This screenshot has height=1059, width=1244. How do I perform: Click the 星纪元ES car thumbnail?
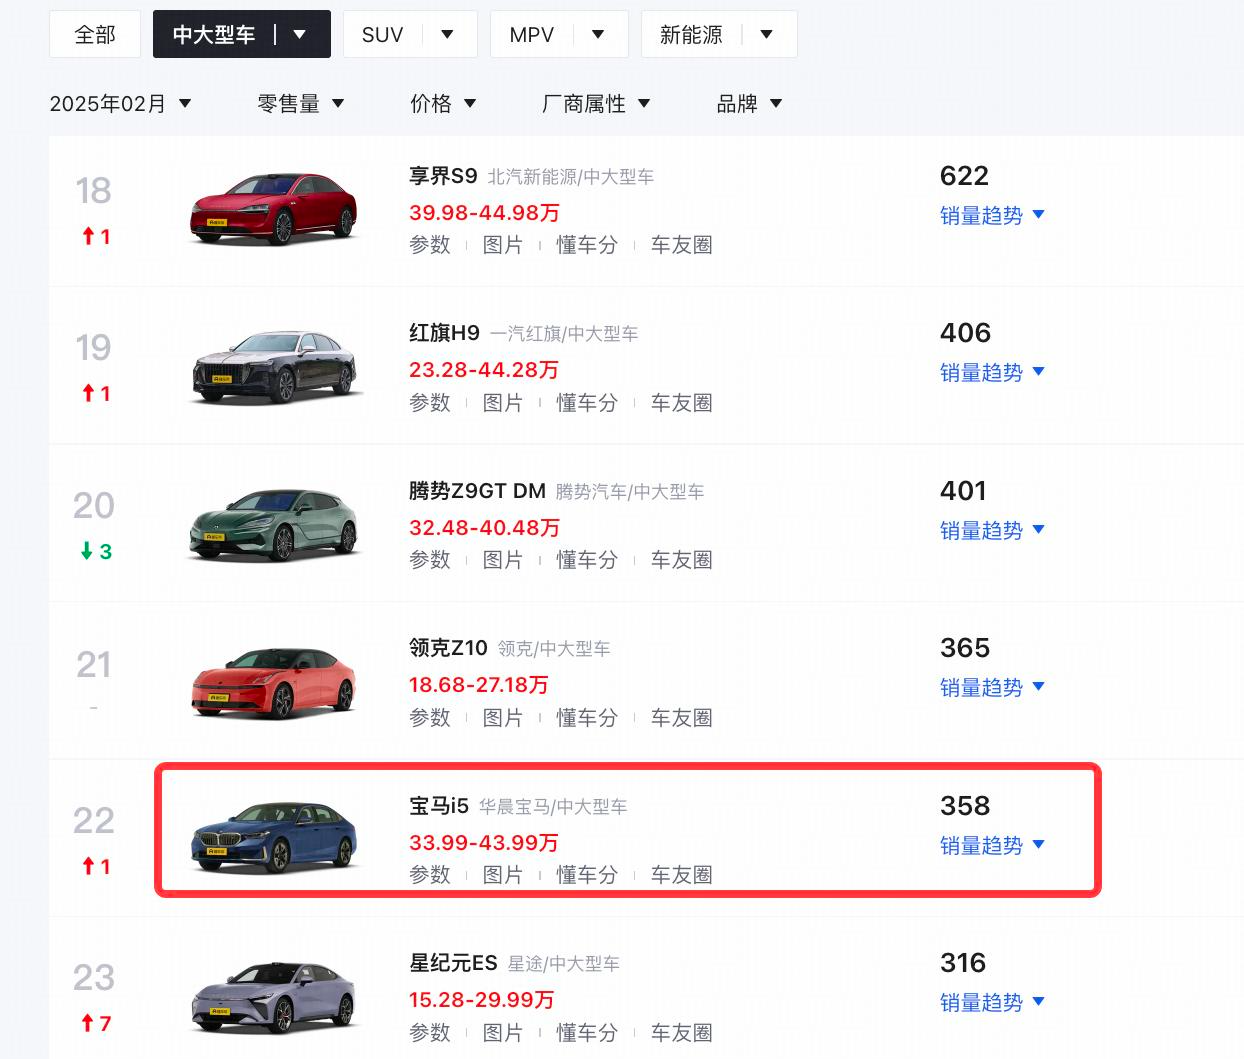pos(273,997)
